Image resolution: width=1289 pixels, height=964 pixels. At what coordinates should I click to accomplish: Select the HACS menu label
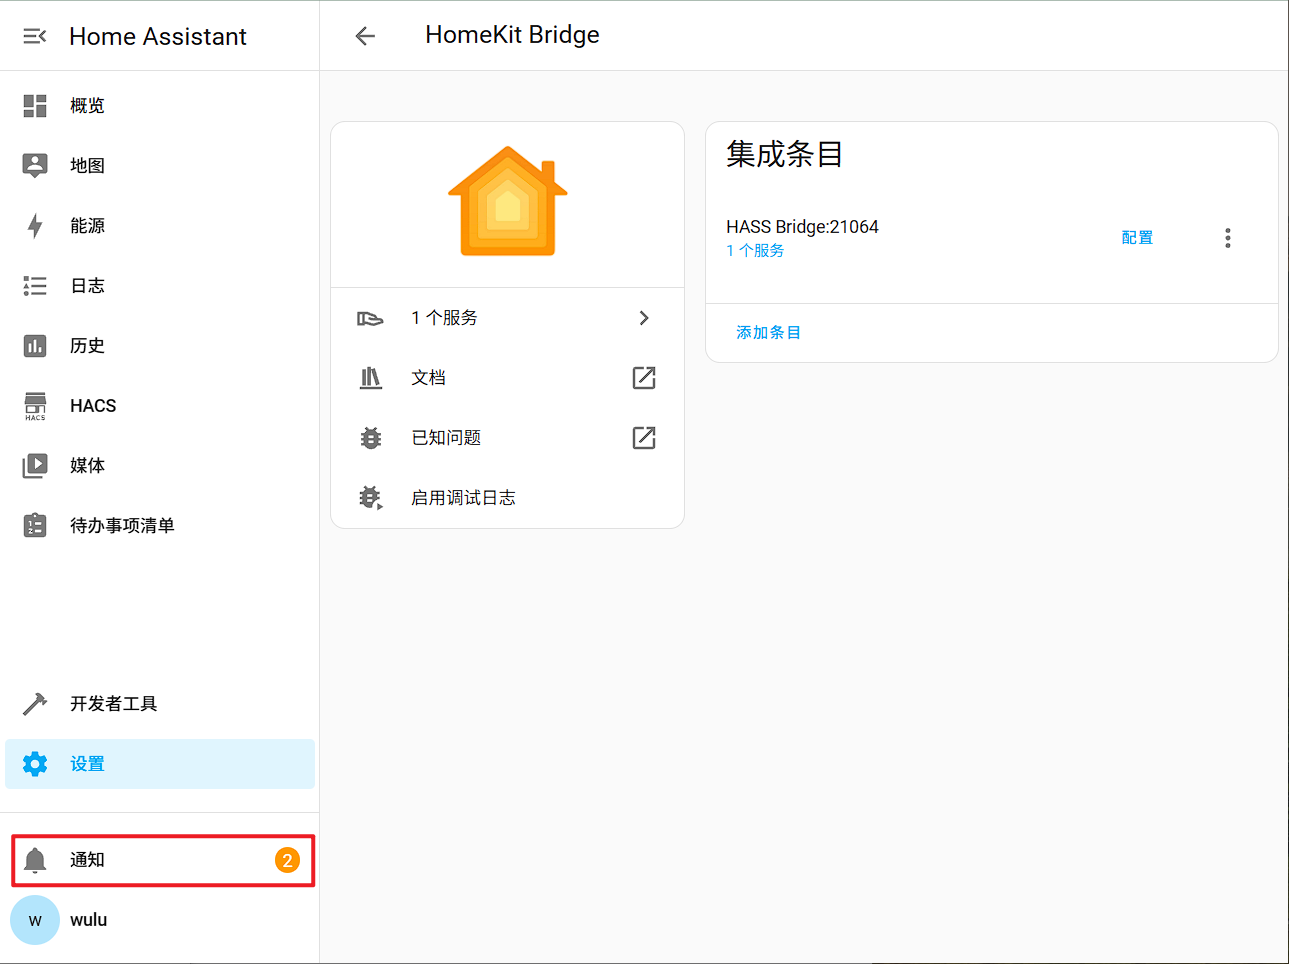pos(93,406)
